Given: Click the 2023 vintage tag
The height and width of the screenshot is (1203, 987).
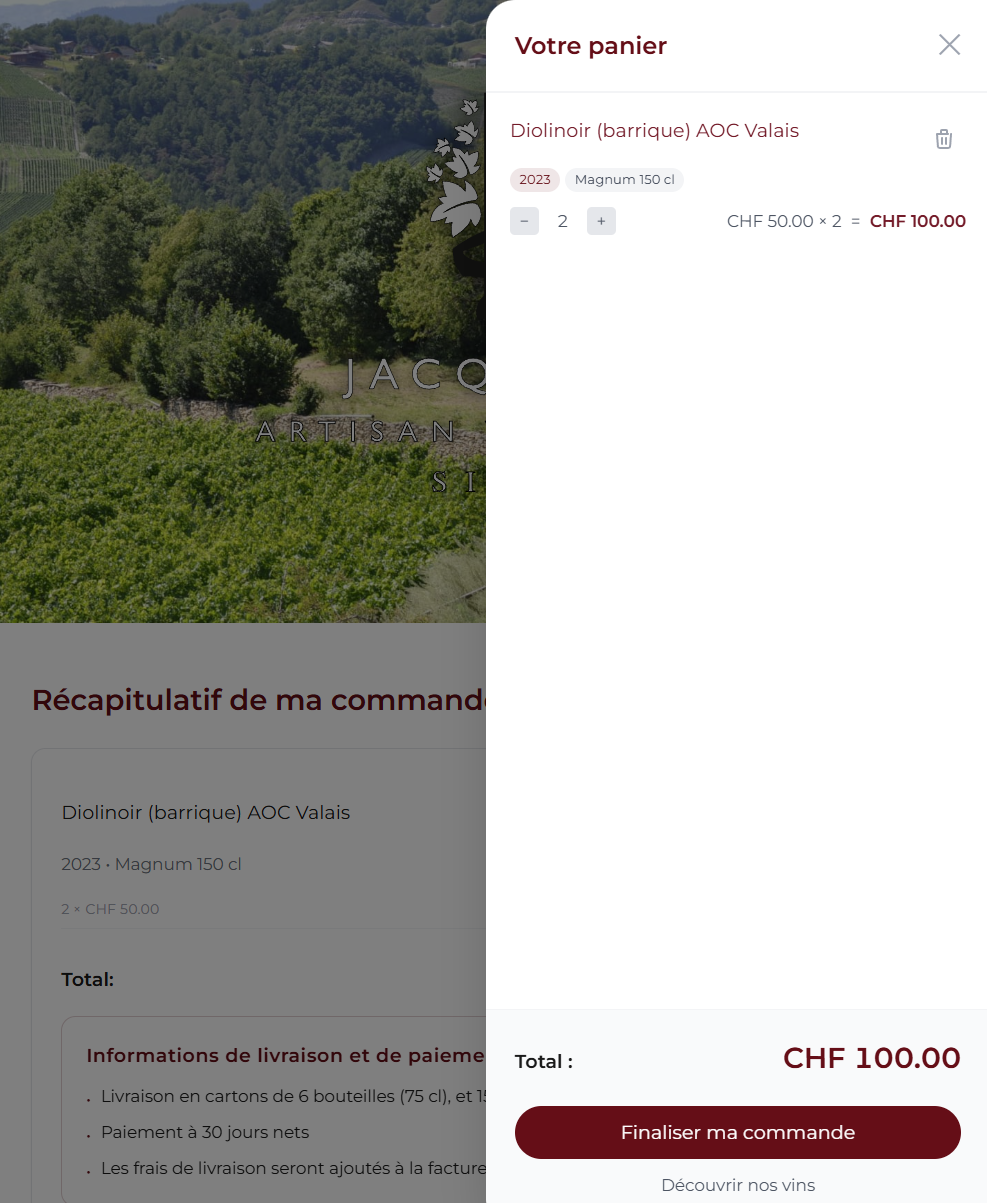Looking at the screenshot, I should click(x=535, y=180).
